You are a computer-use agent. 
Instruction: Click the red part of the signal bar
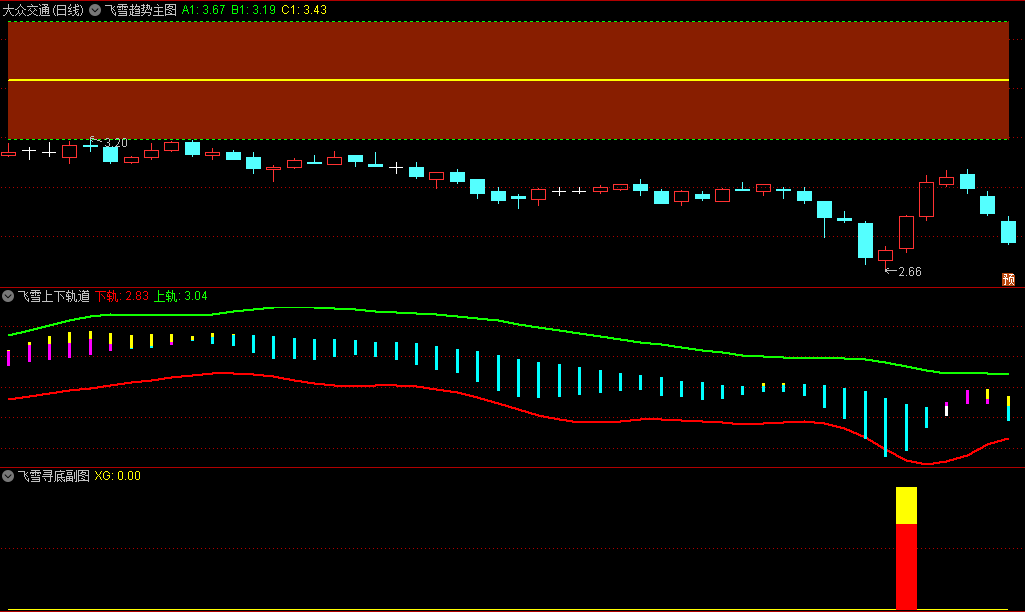[906, 567]
